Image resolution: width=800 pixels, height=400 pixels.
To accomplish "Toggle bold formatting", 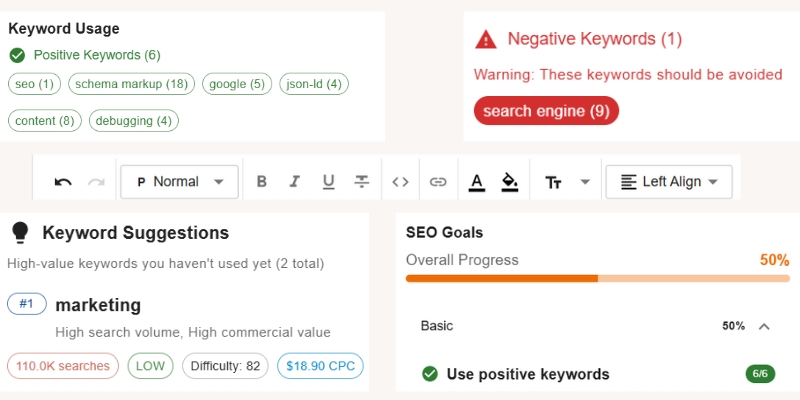I will 262,182.
